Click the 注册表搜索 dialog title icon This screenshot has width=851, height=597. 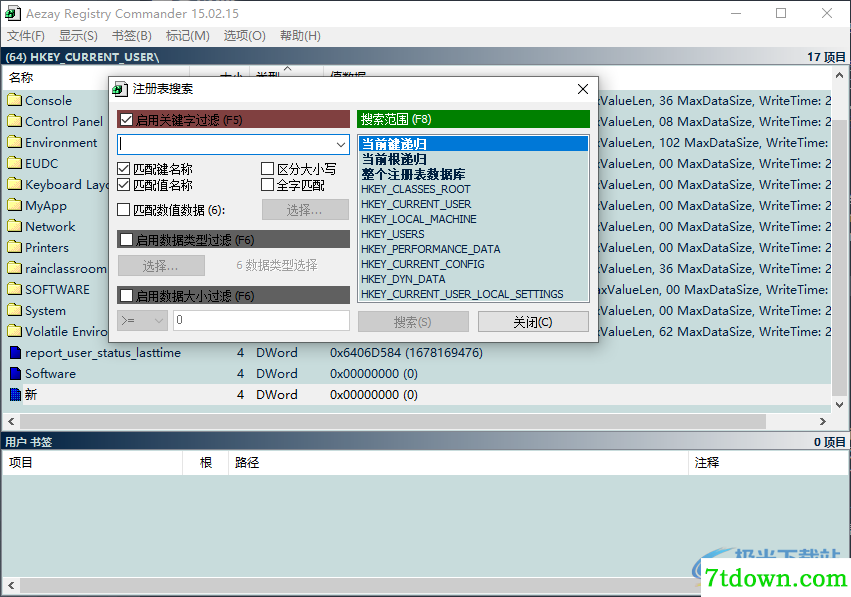coord(120,89)
